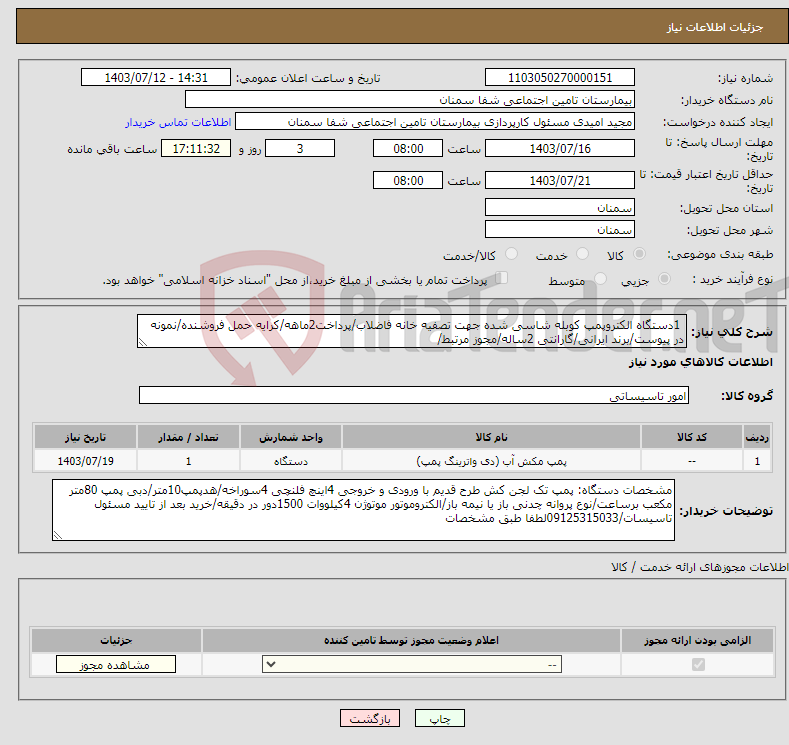Click the need date cell 1403/07/19
789x745 pixels.
coord(85,461)
